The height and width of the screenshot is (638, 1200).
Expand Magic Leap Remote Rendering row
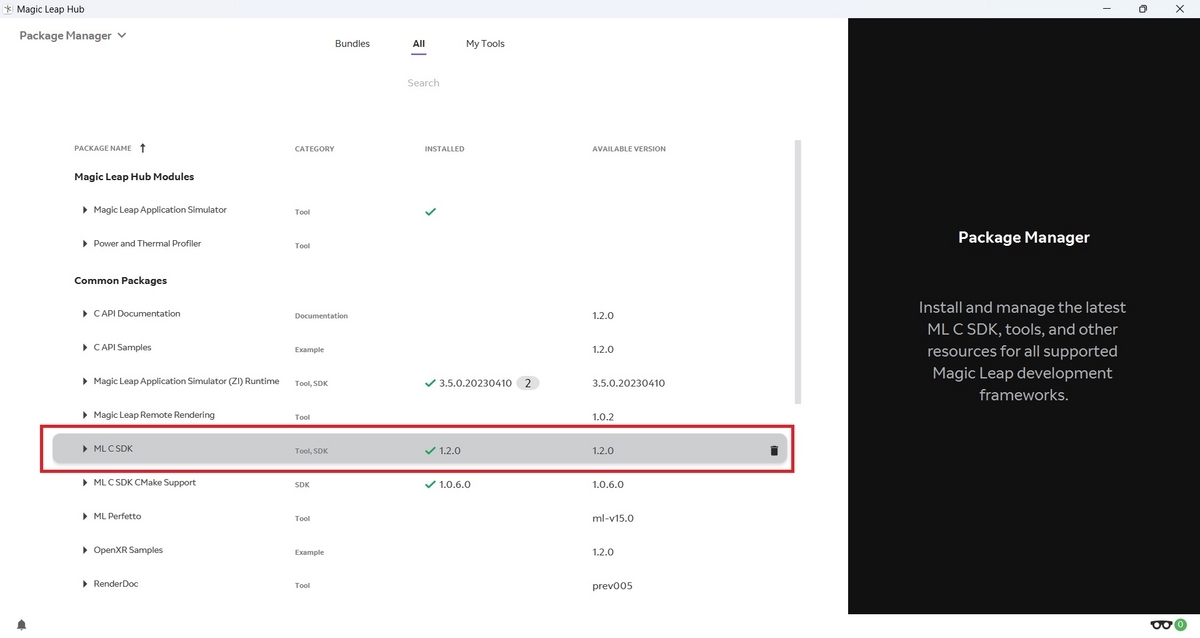click(x=85, y=415)
